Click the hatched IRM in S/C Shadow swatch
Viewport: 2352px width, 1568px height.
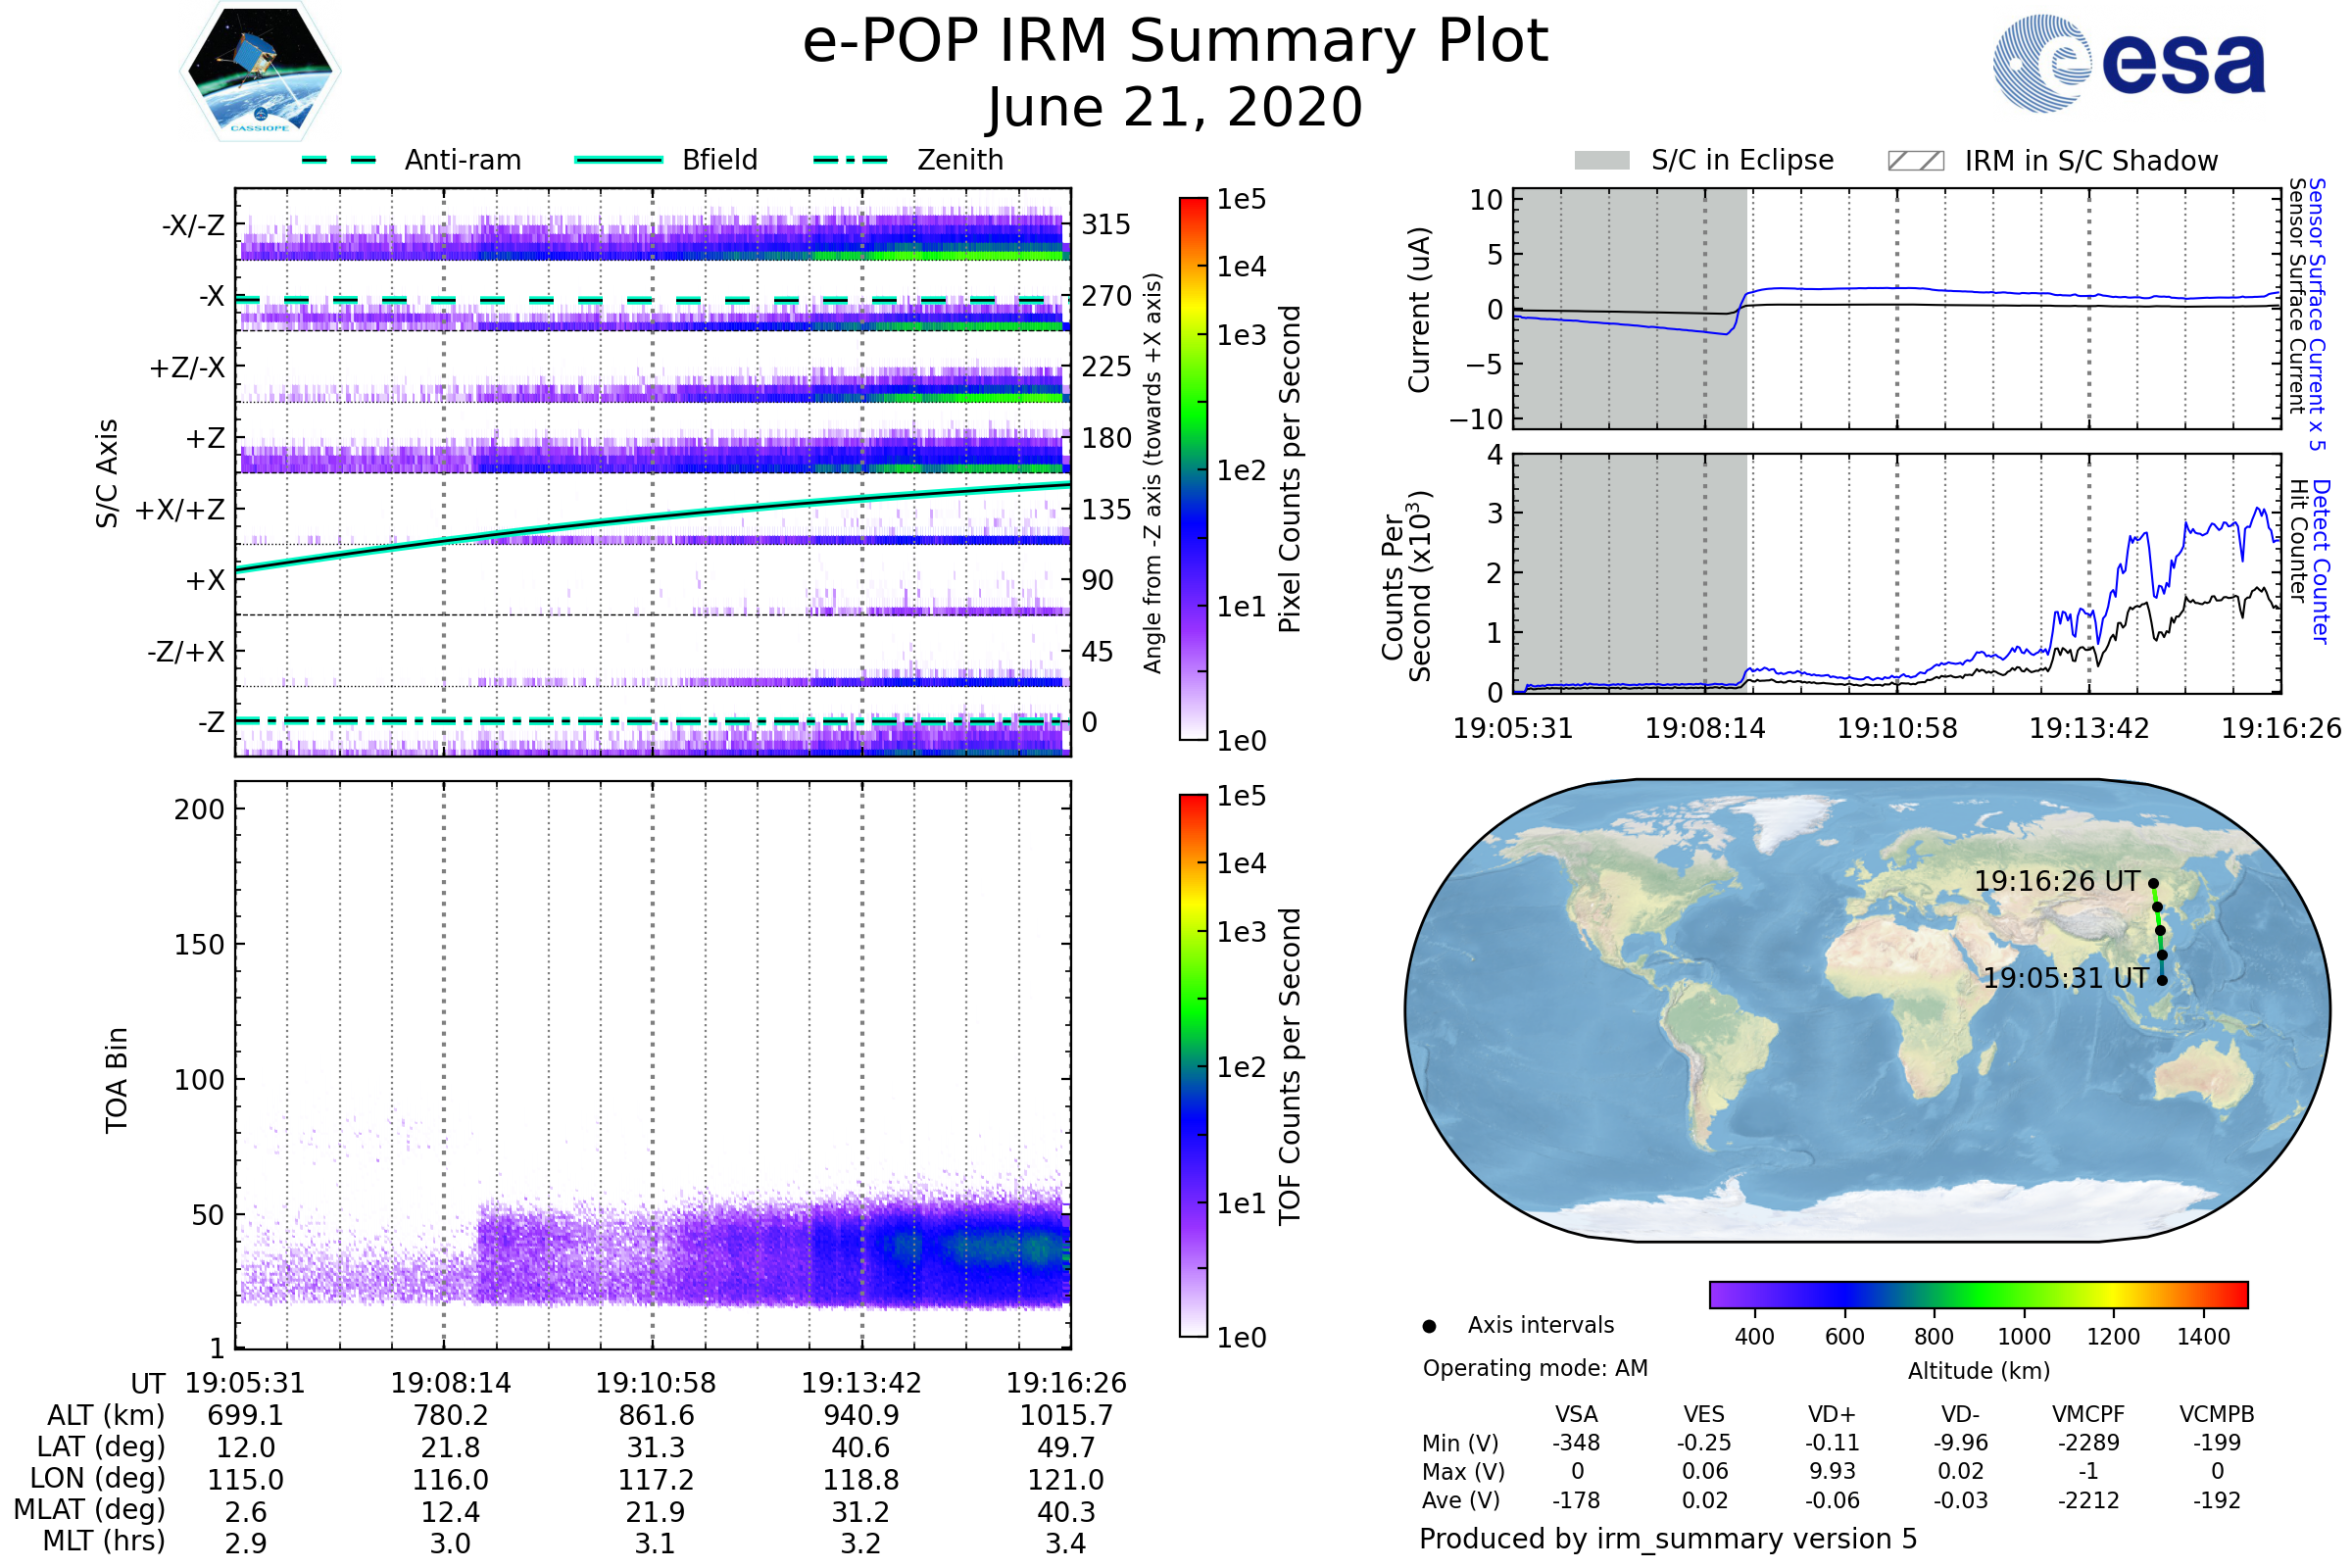pos(1915,161)
